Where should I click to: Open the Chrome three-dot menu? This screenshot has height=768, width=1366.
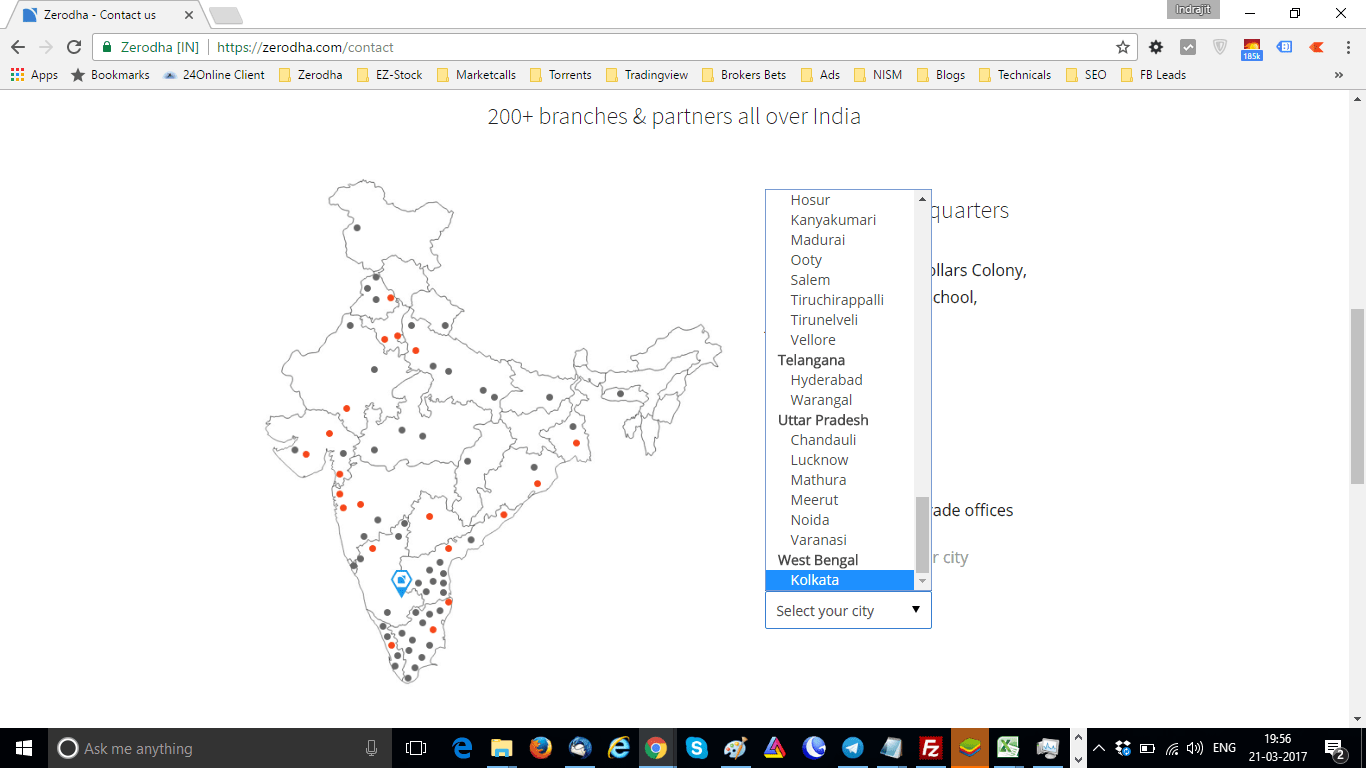(x=1346, y=47)
